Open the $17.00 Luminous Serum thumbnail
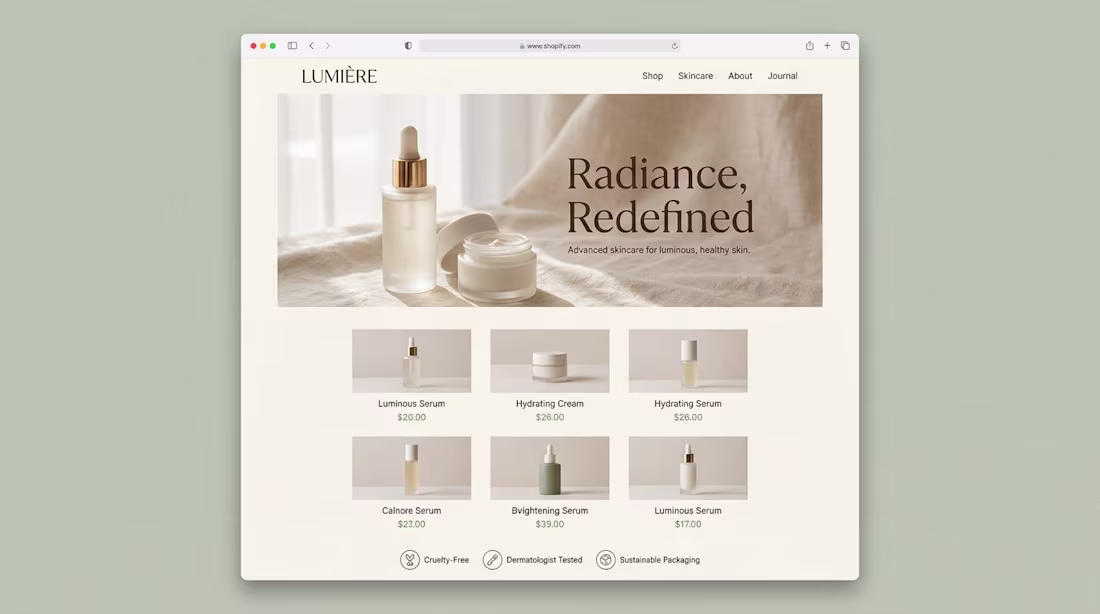The image size is (1100, 614). click(688, 468)
